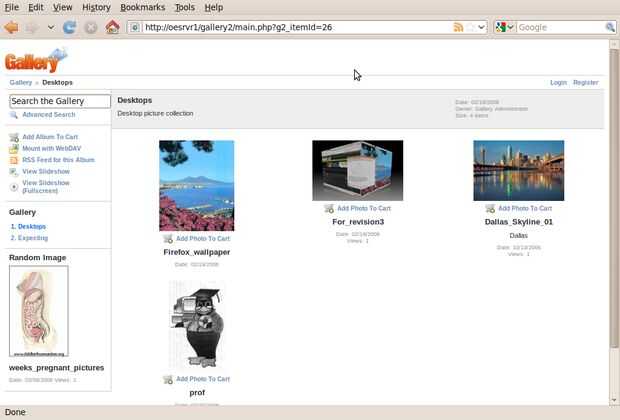Open the Advanced Search link
This screenshot has height=420, width=620.
[49, 115]
